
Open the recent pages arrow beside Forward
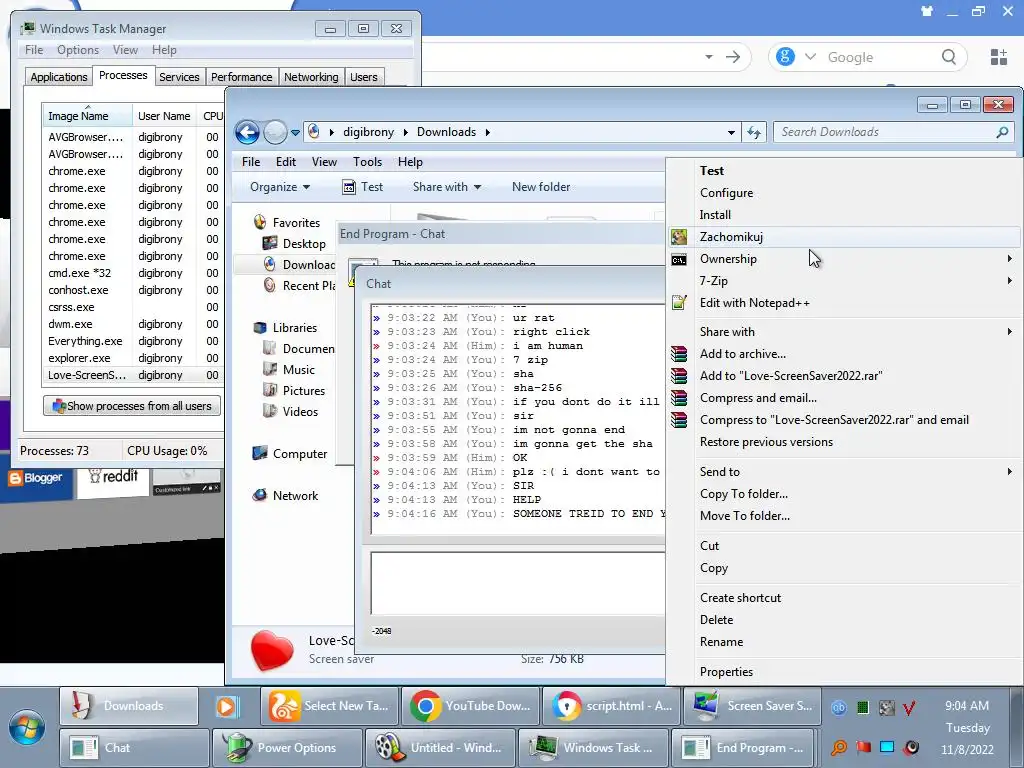295,133
